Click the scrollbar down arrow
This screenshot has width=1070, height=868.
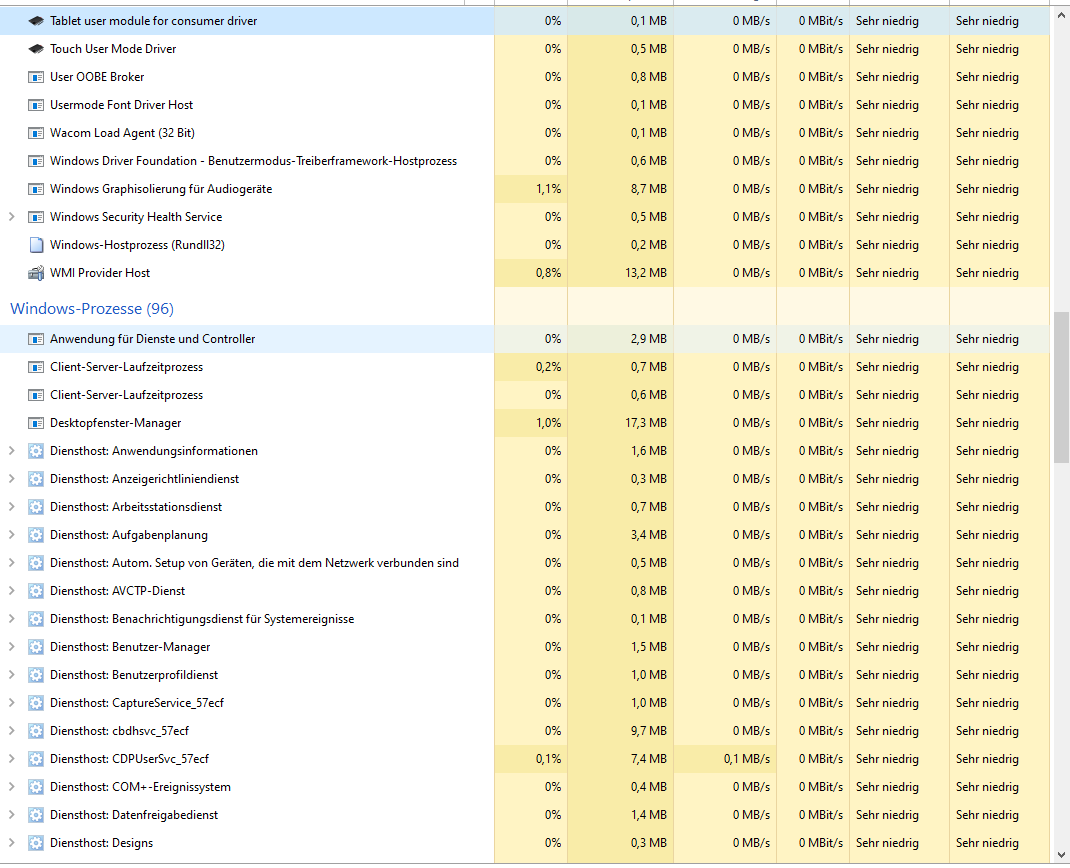click(x=1061, y=854)
